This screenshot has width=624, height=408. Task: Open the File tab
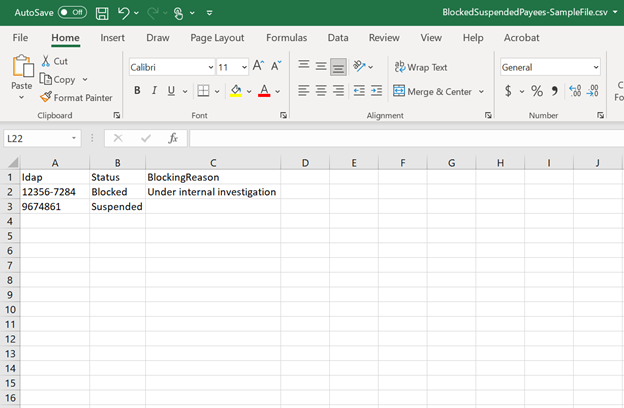point(20,38)
